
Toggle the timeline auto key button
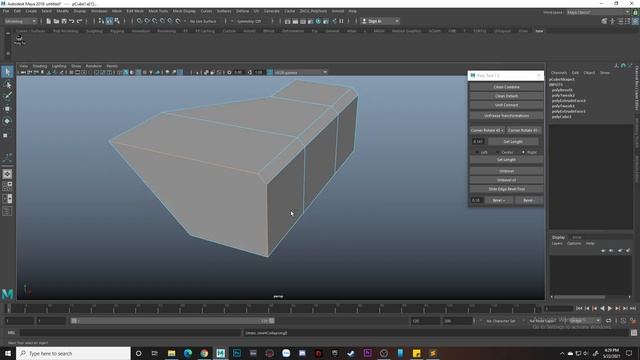(633, 321)
